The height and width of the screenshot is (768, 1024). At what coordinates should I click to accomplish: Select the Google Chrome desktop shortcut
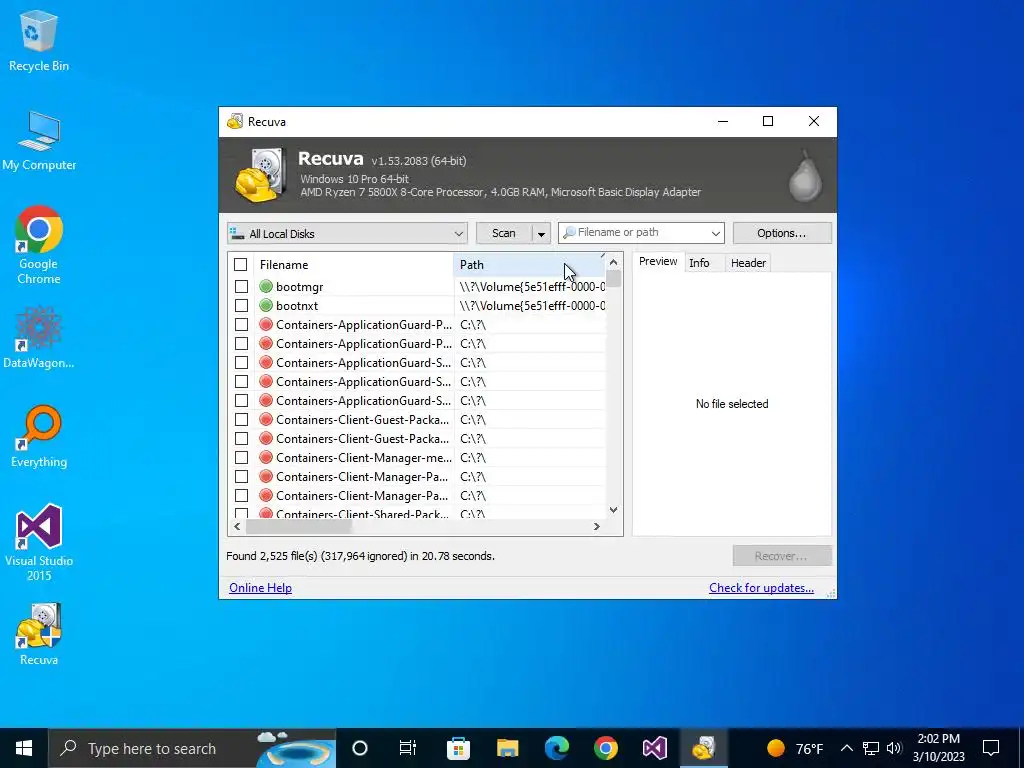(x=39, y=246)
